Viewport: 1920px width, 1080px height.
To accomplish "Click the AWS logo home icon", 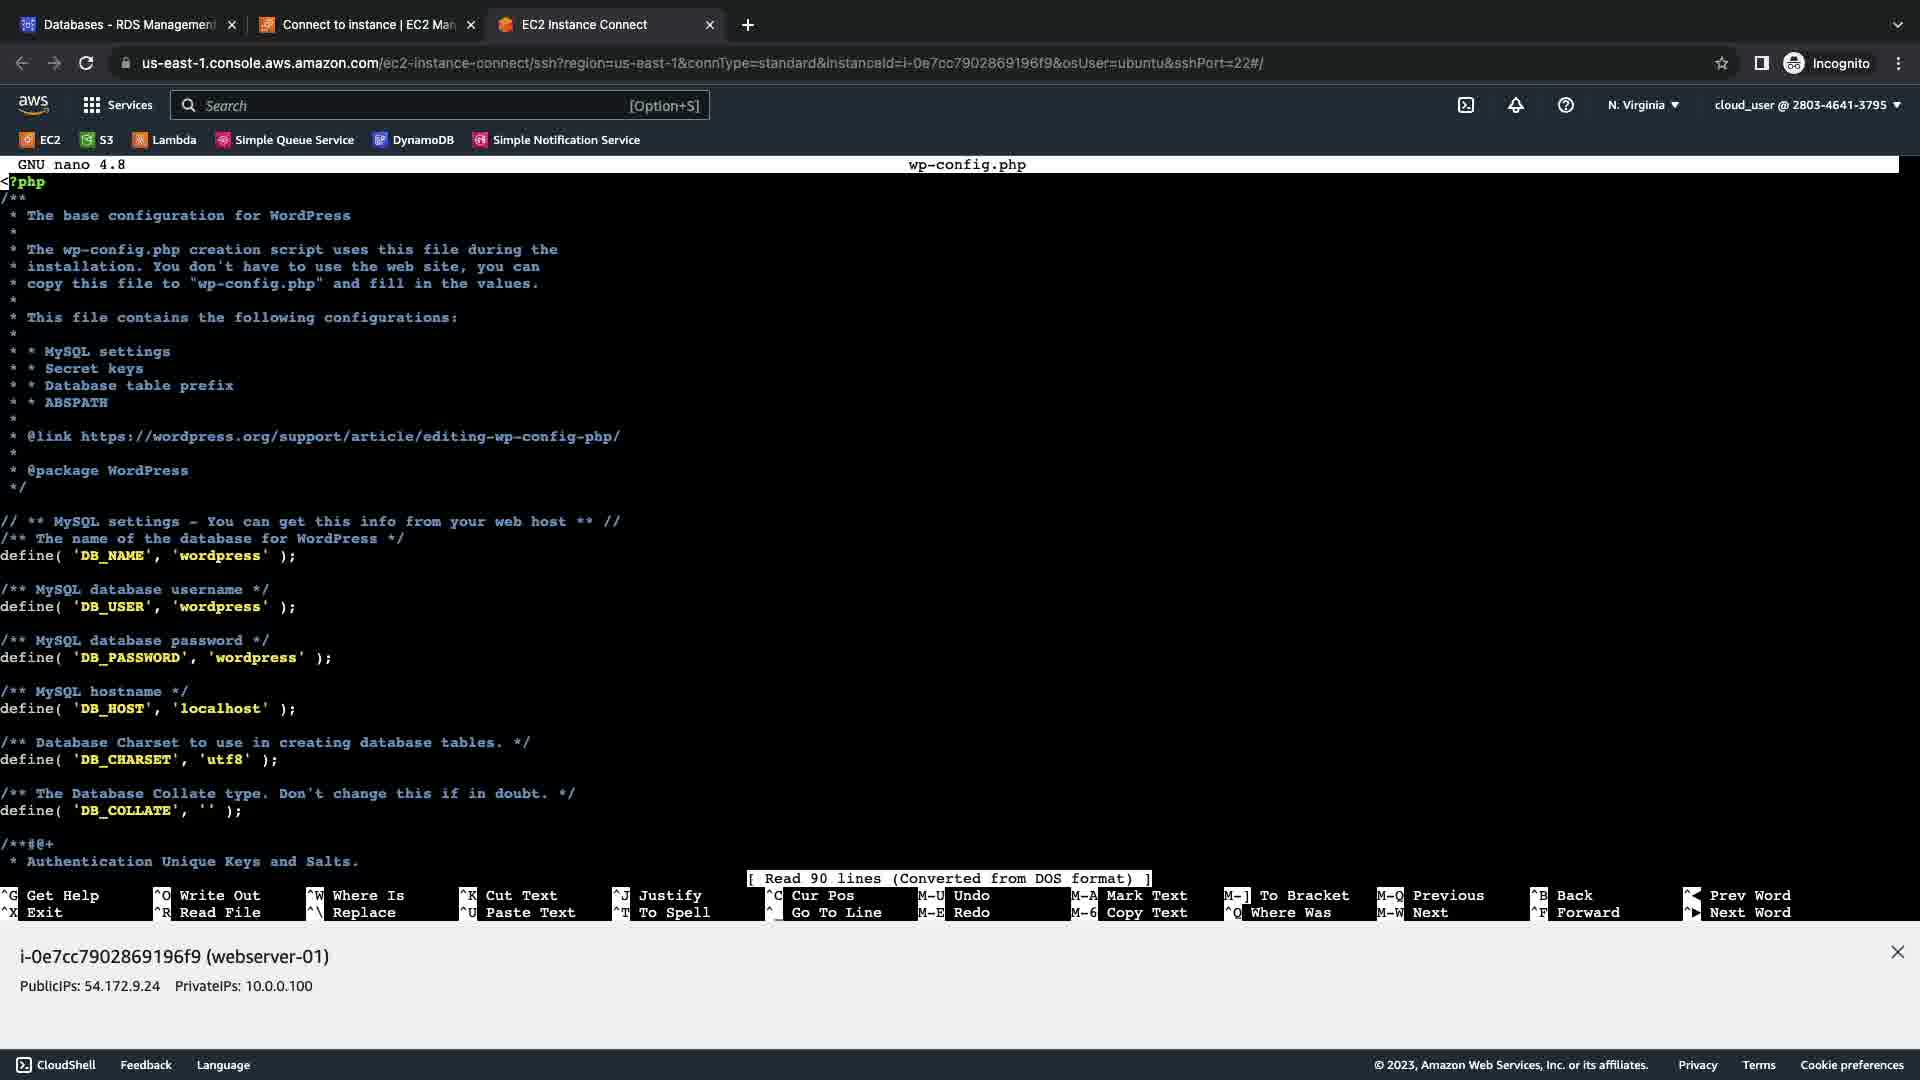I will click(x=33, y=105).
